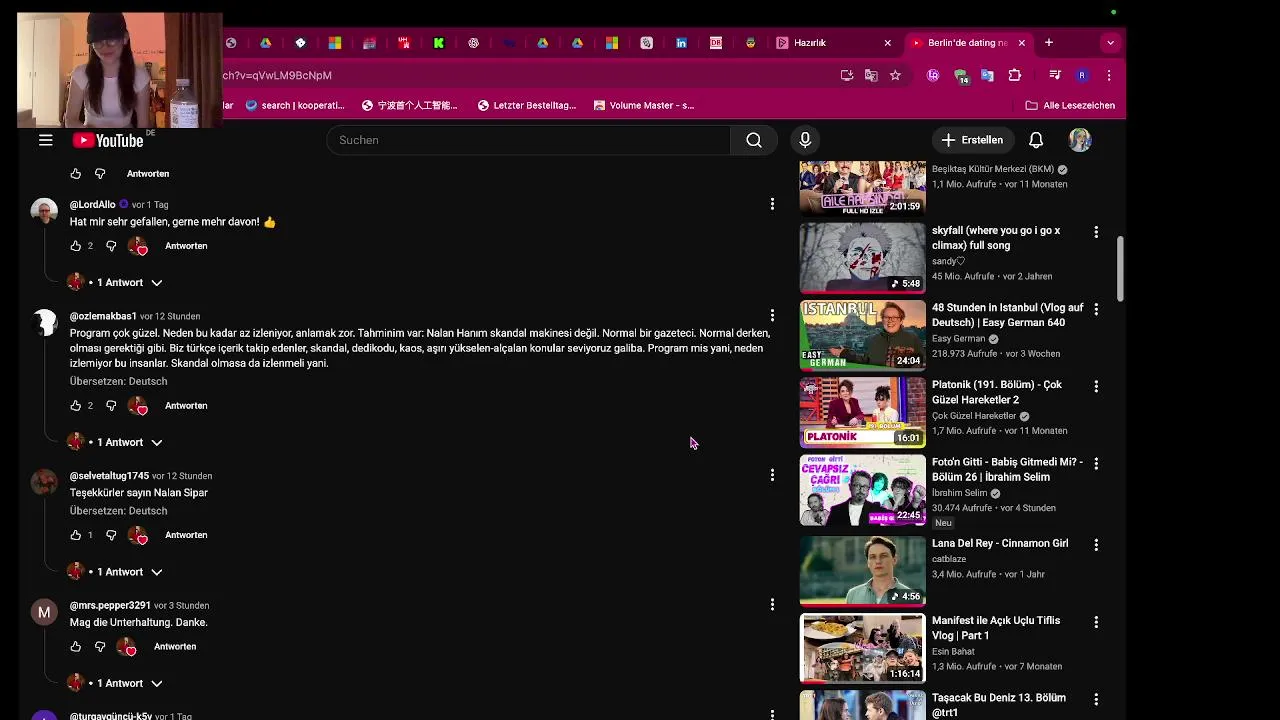Open the YouTube hamburger guide menu
Screen dimensions: 1280x720
(x=46, y=140)
